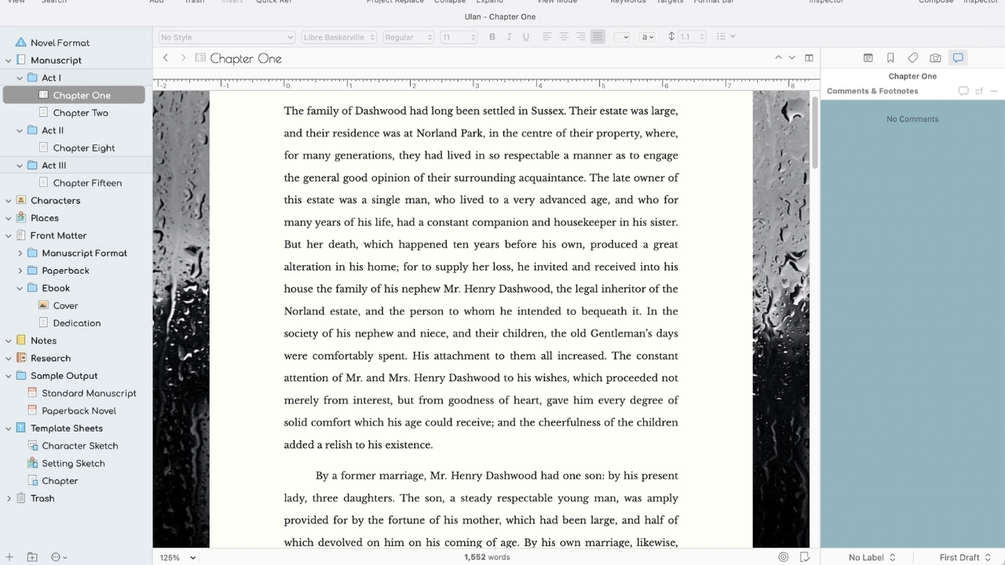
Task: Toggle the split editor button
Action: [809, 58]
